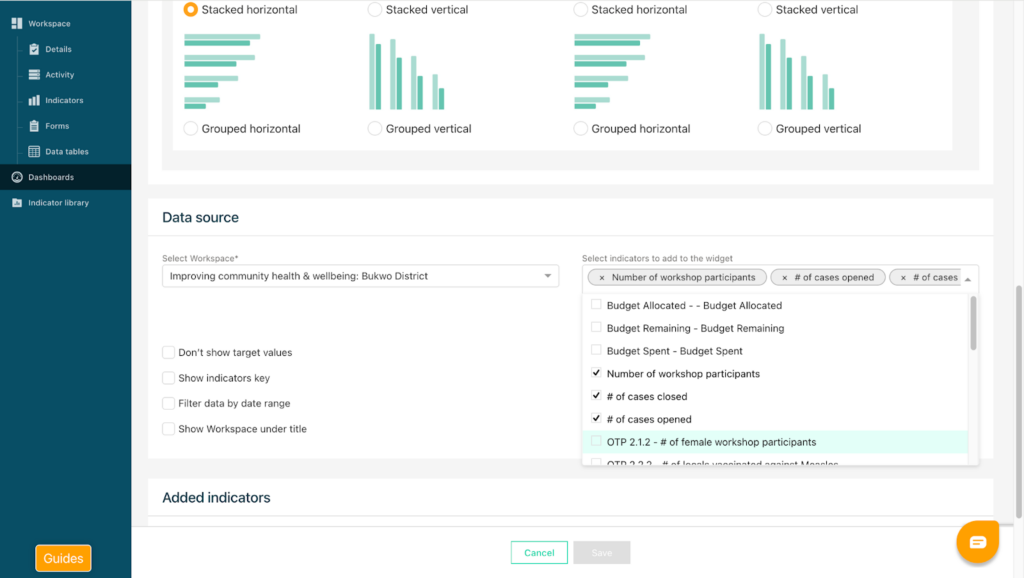The width and height of the screenshot is (1024, 578).
Task: Uncheck # of cases closed indicator
Action: [x=596, y=396]
